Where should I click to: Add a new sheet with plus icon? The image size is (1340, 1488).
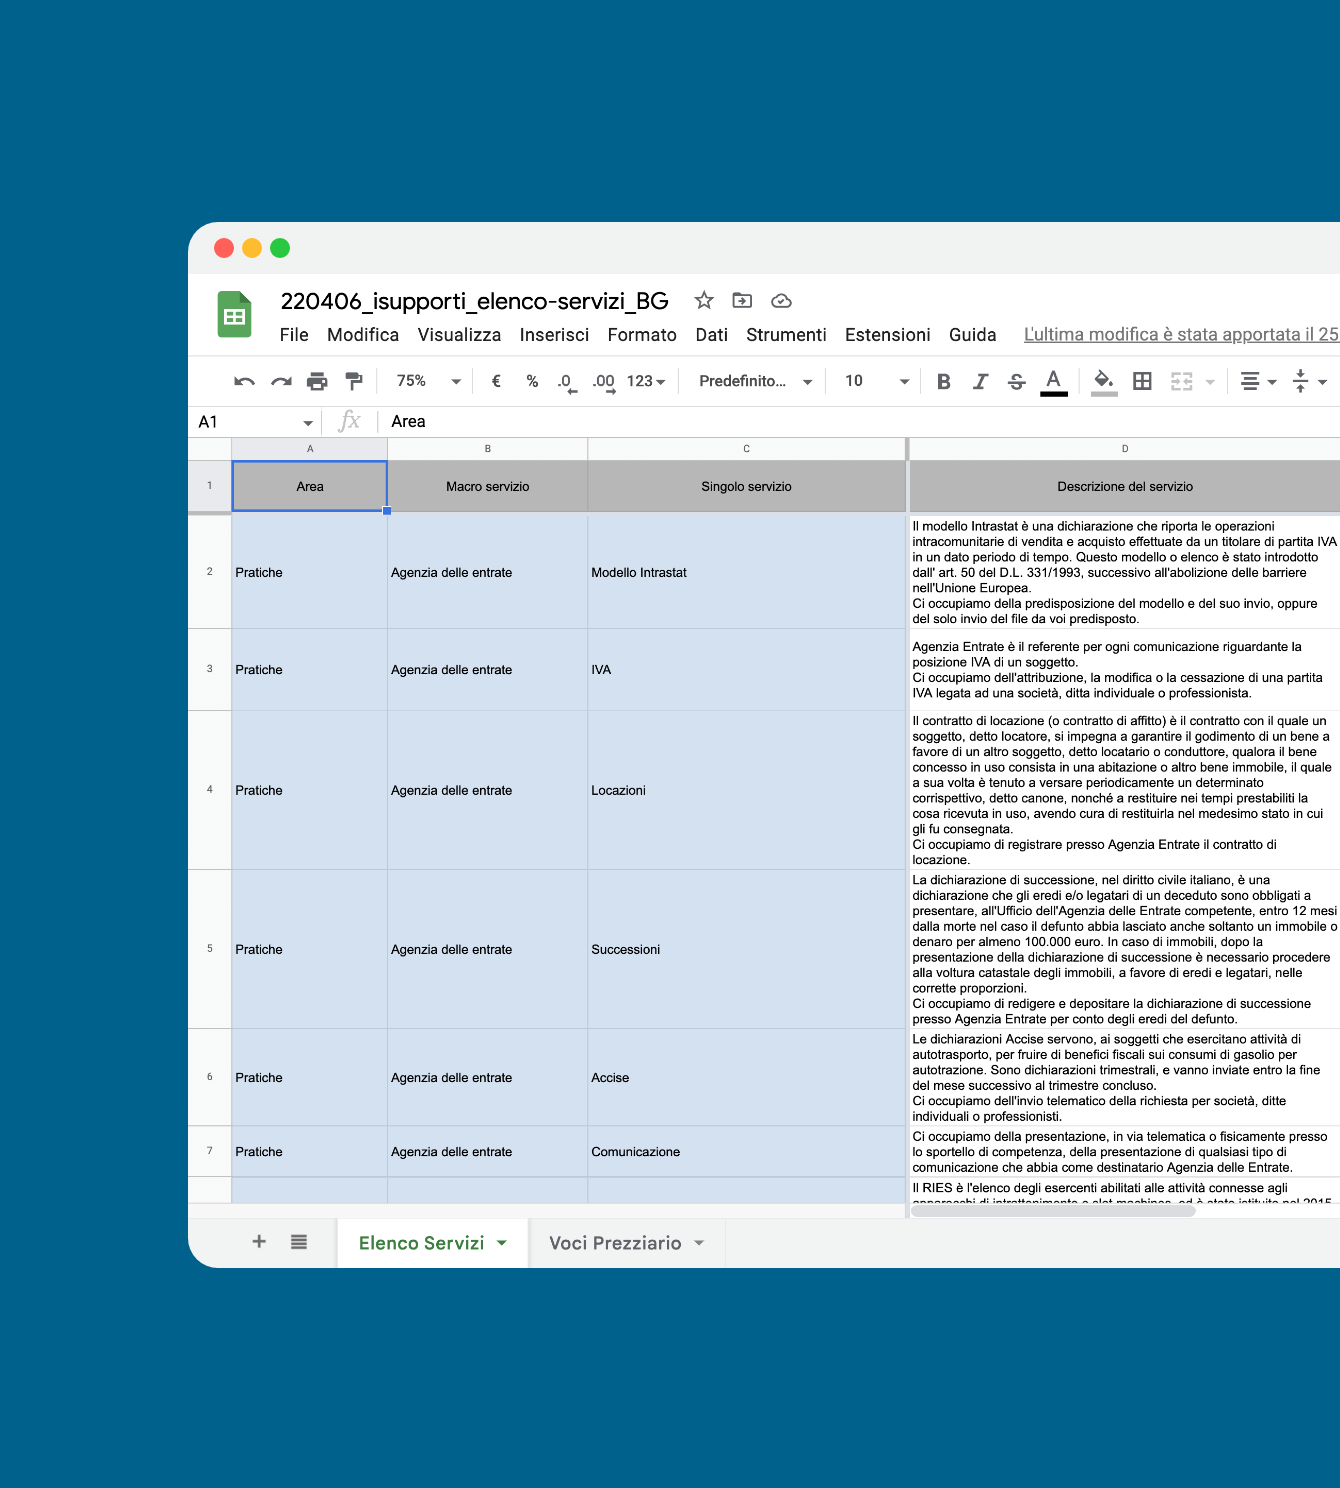coord(259,1242)
